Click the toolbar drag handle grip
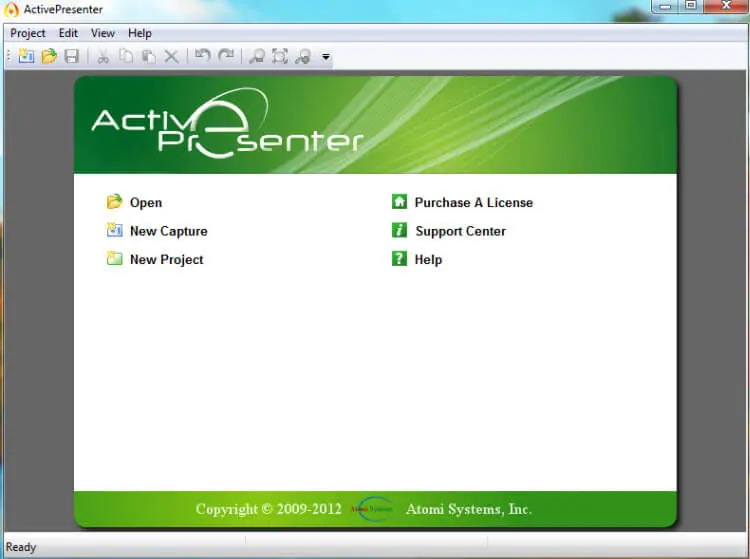Viewport: 750px width, 559px height. tap(9, 56)
